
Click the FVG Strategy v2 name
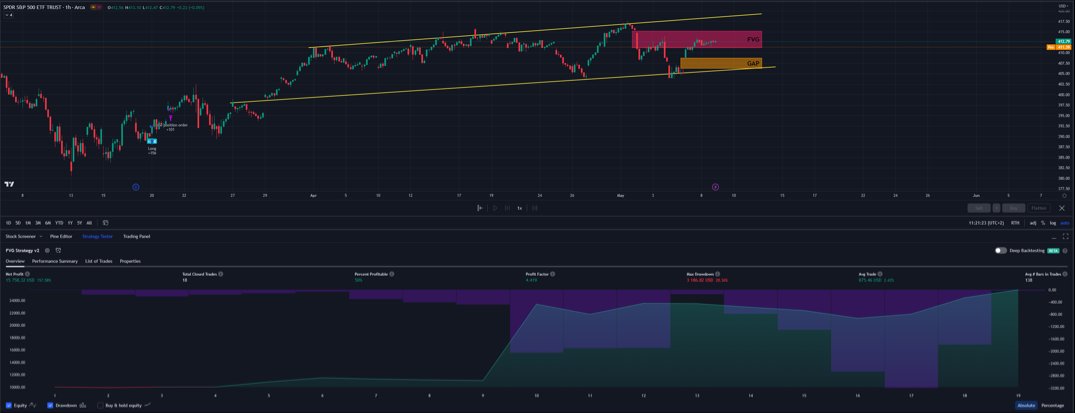(x=22, y=250)
